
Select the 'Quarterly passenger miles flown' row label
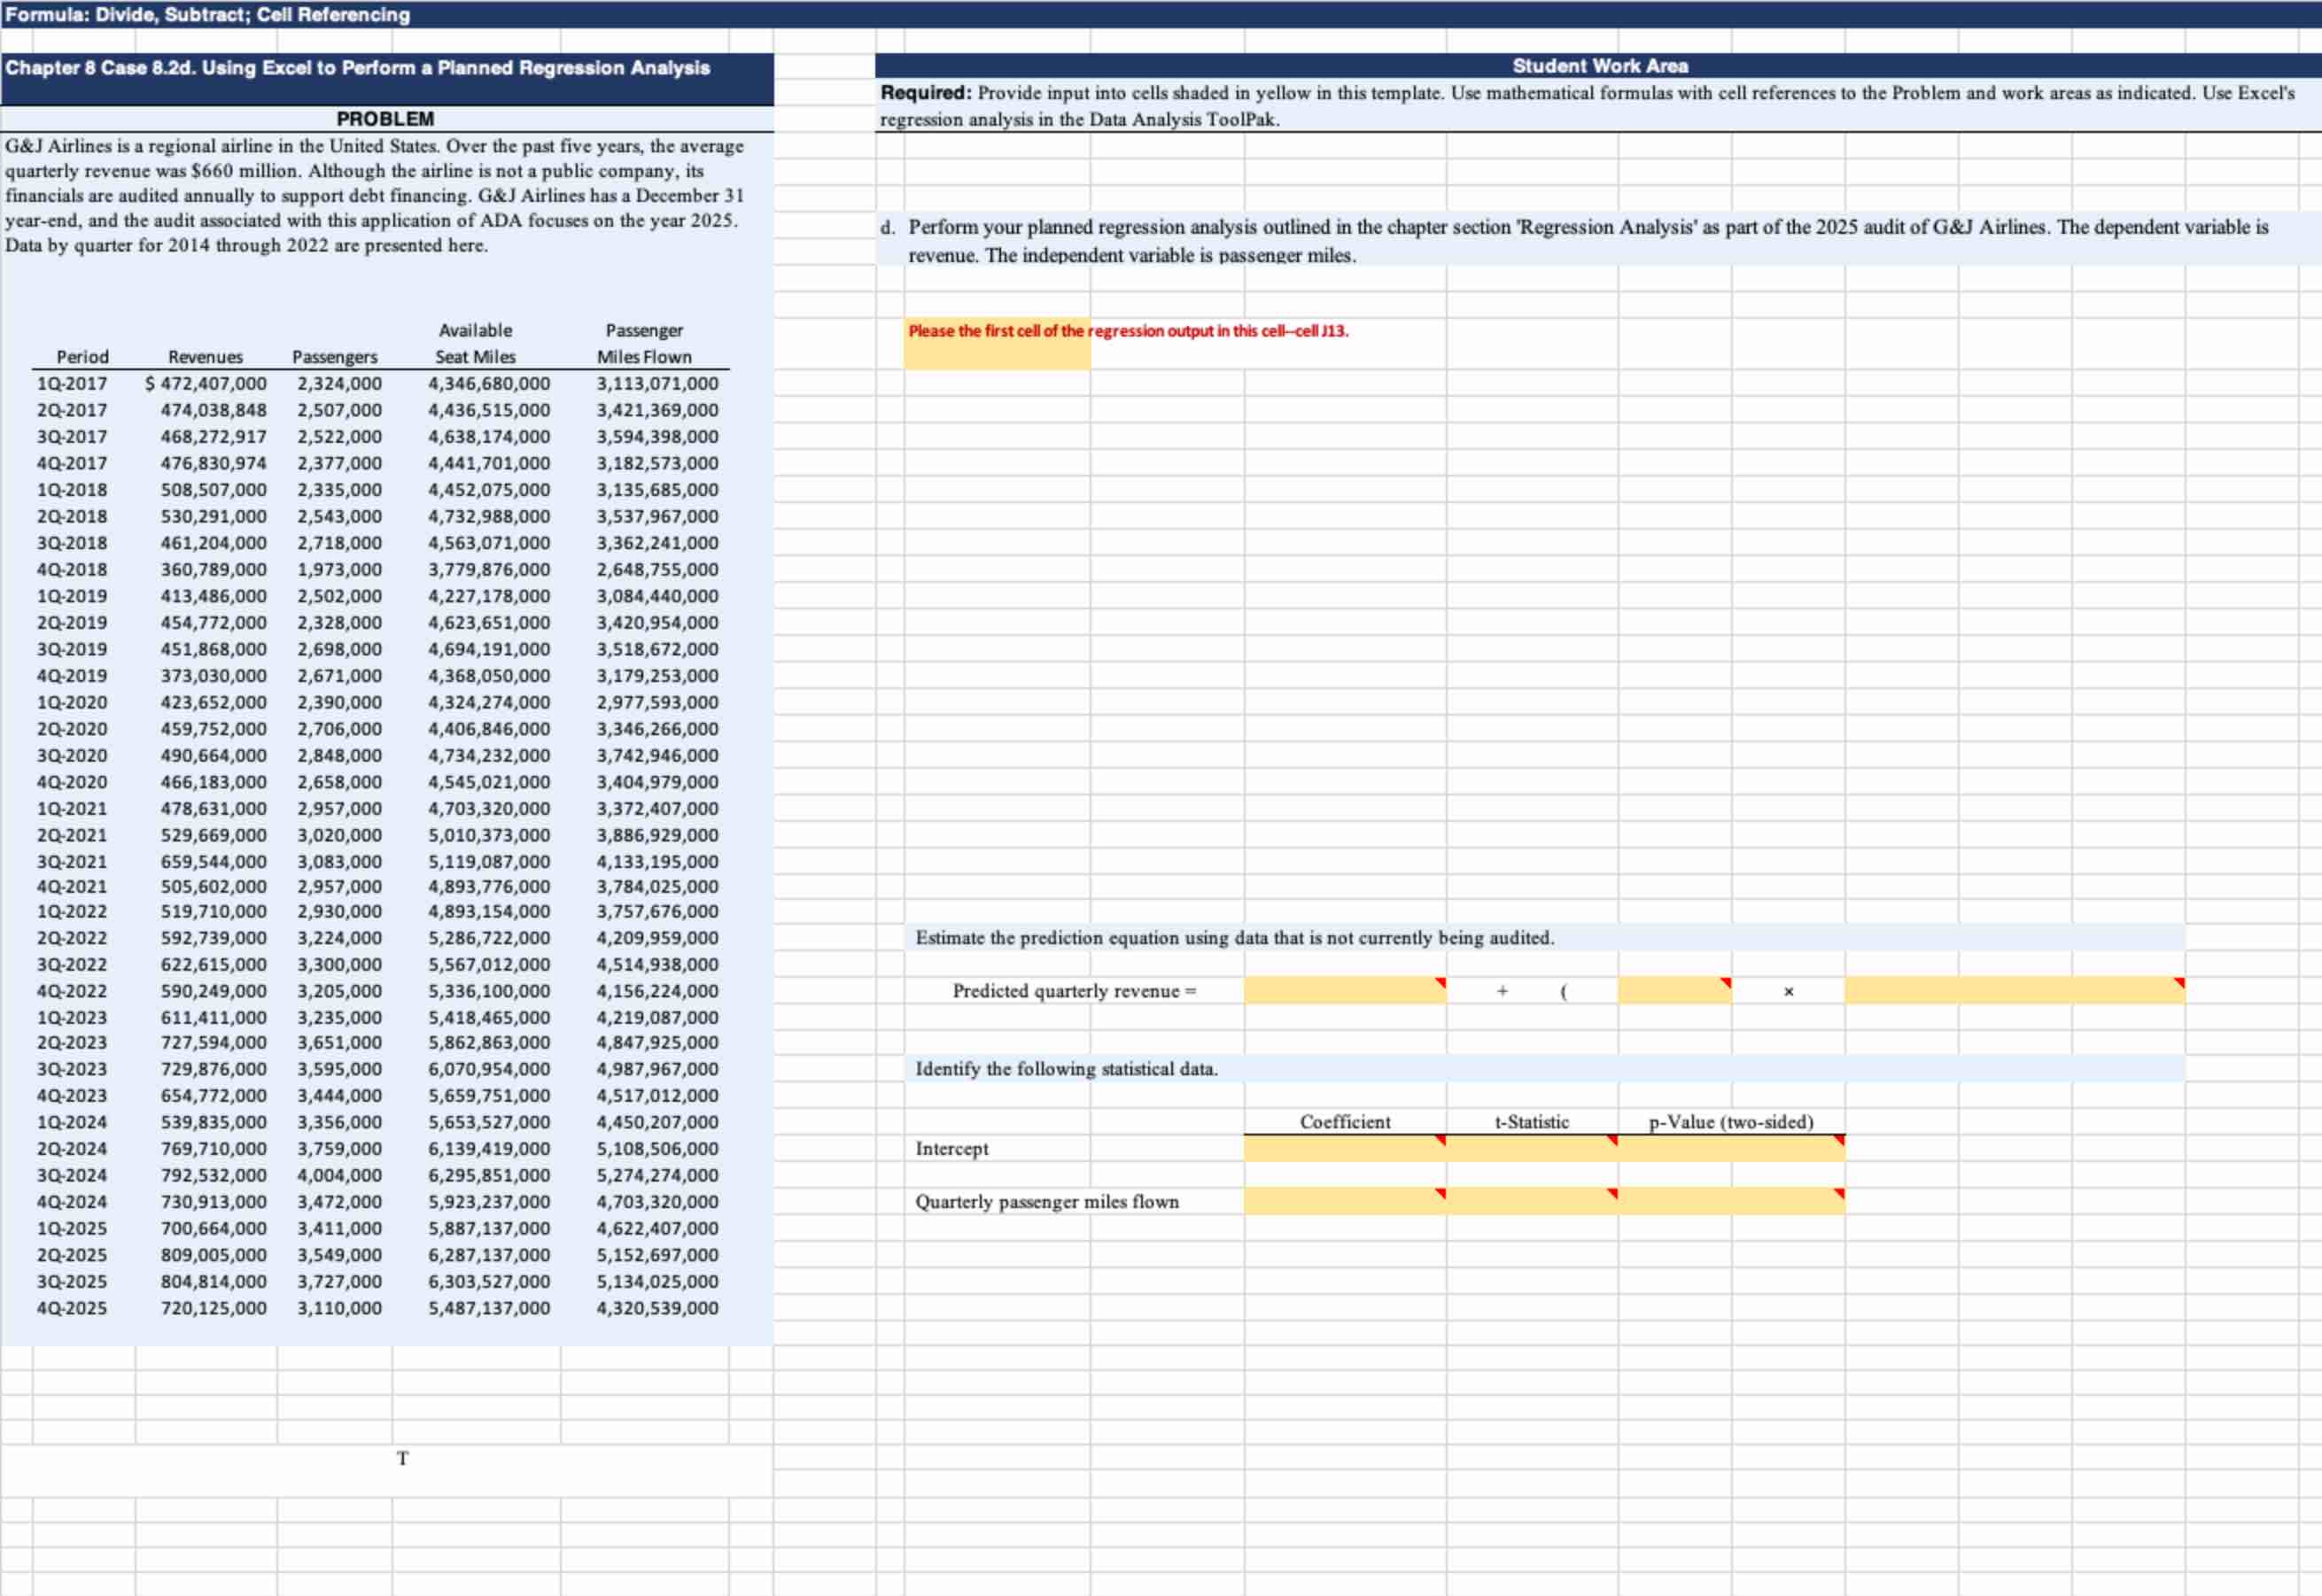click(x=1047, y=1202)
